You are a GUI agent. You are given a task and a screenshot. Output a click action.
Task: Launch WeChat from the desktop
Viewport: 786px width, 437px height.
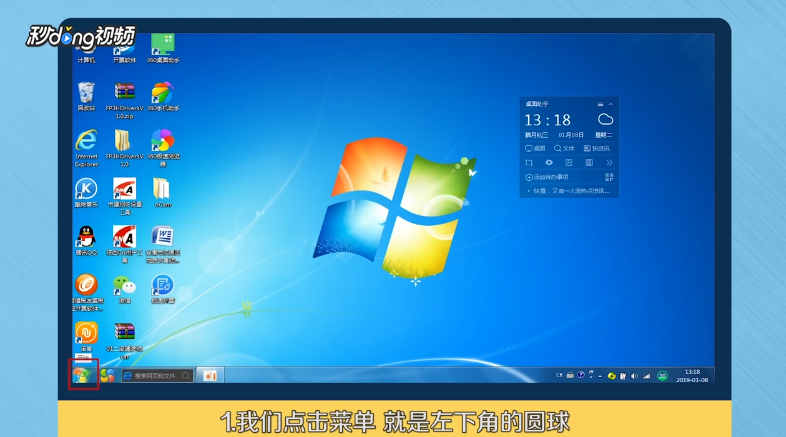[x=124, y=289]
